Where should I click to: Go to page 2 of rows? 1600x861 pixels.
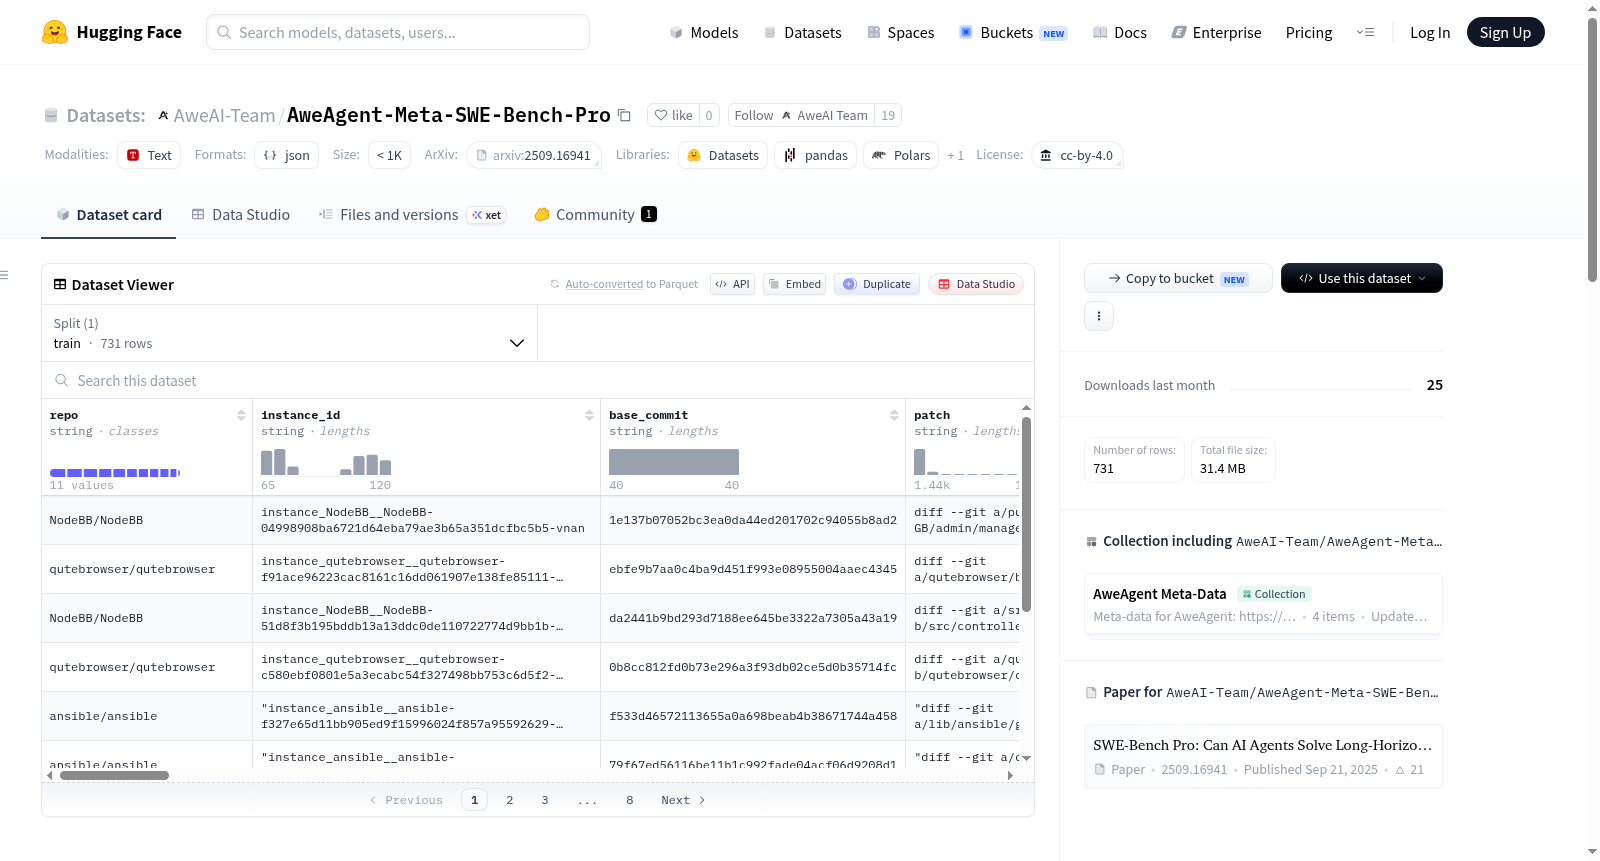point(510,800)
